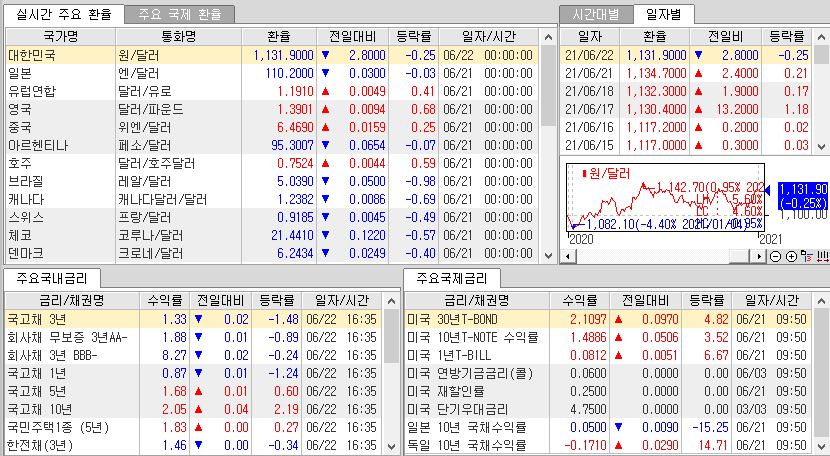
Task: Select the 캐나다 row
Action: (x=273, y=199)
